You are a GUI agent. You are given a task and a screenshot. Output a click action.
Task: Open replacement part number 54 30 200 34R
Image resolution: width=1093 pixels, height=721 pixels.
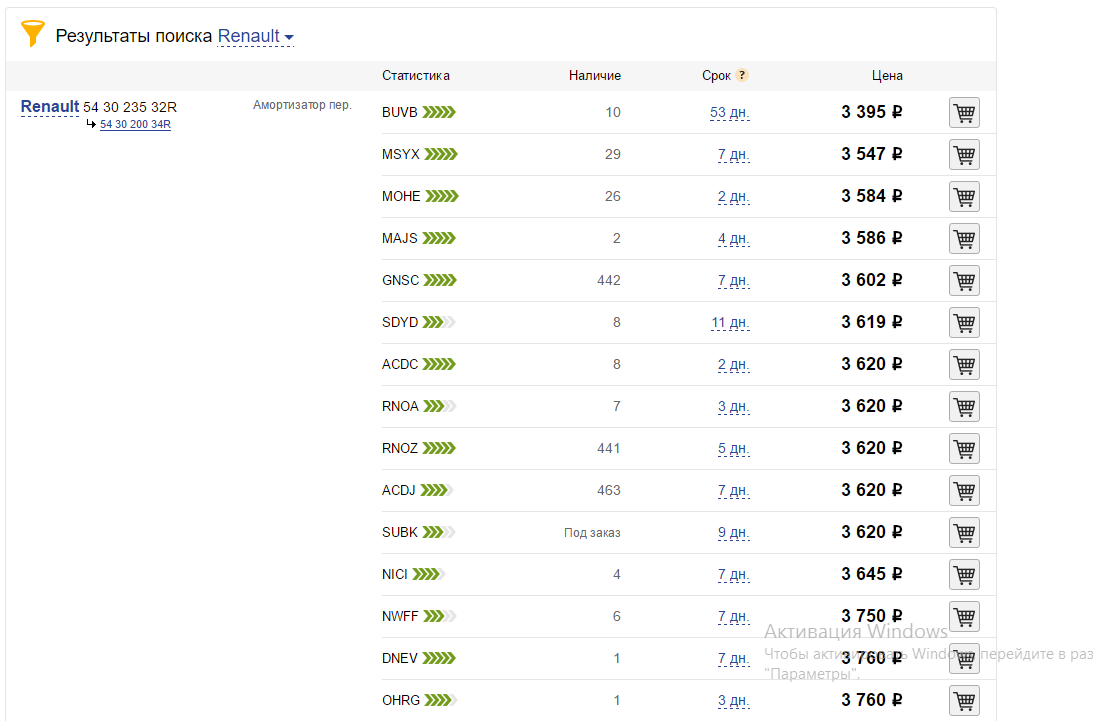click(135, 124)
